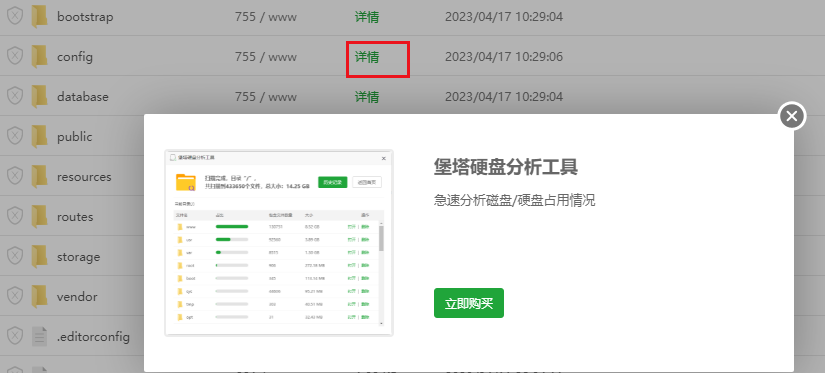
Task: Select the vendor folder icon
Action: (39, 296)
